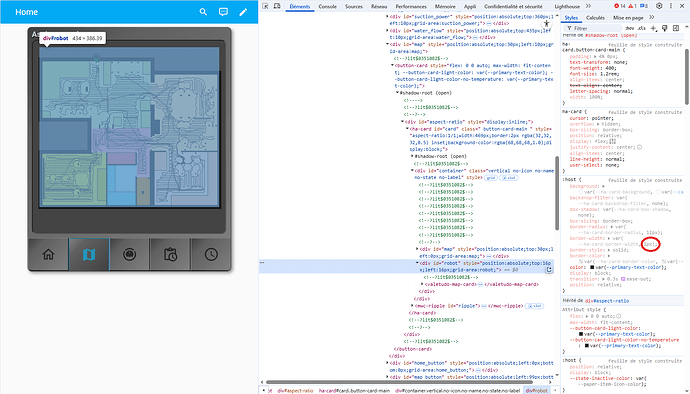Screen dimensions: 690x394
Task: Click the accessibility tree toggle icon
Action: coord(546,23)
